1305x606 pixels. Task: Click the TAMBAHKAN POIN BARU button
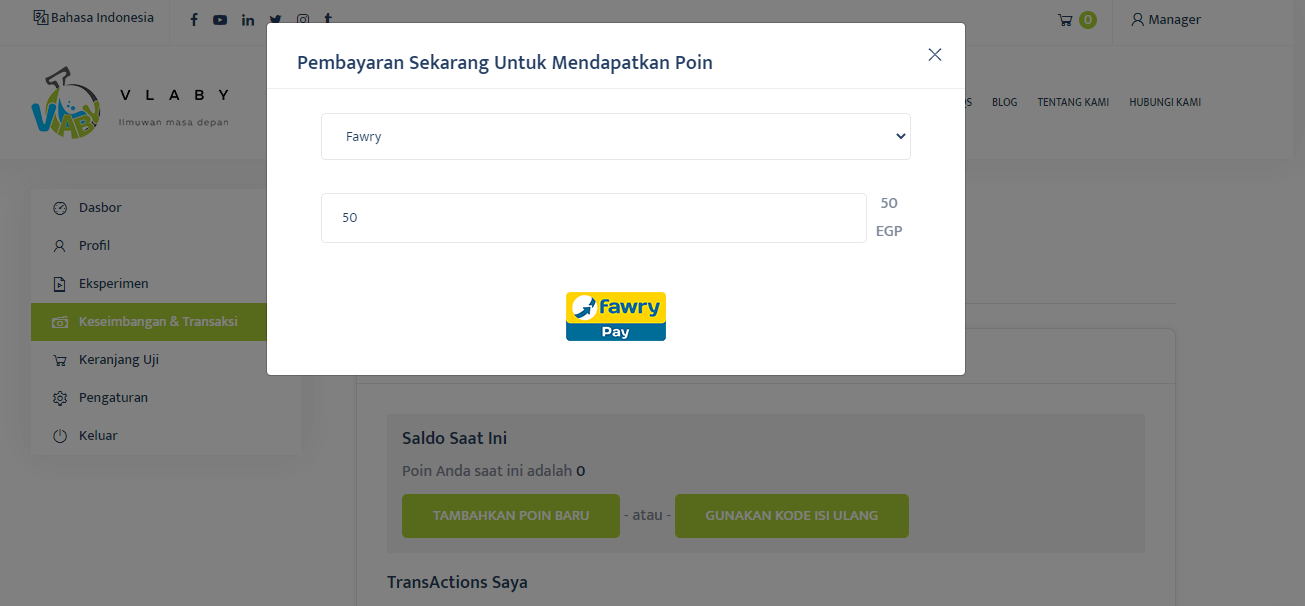coord(510,515)
